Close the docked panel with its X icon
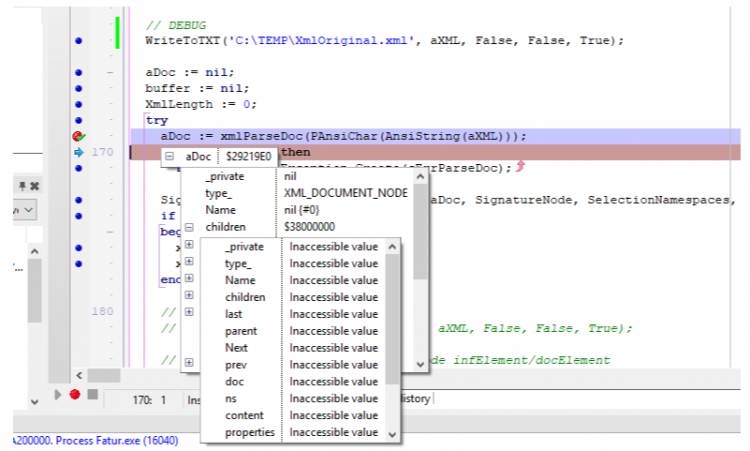The width and height of the screenshot is (750, 451). point(34,186)
